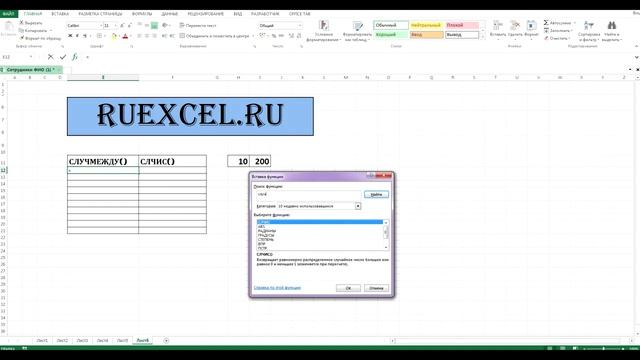The image size is (640, 360).
Task: Open Сортировка и фильтр menu
Action: (x=589, y=31)
